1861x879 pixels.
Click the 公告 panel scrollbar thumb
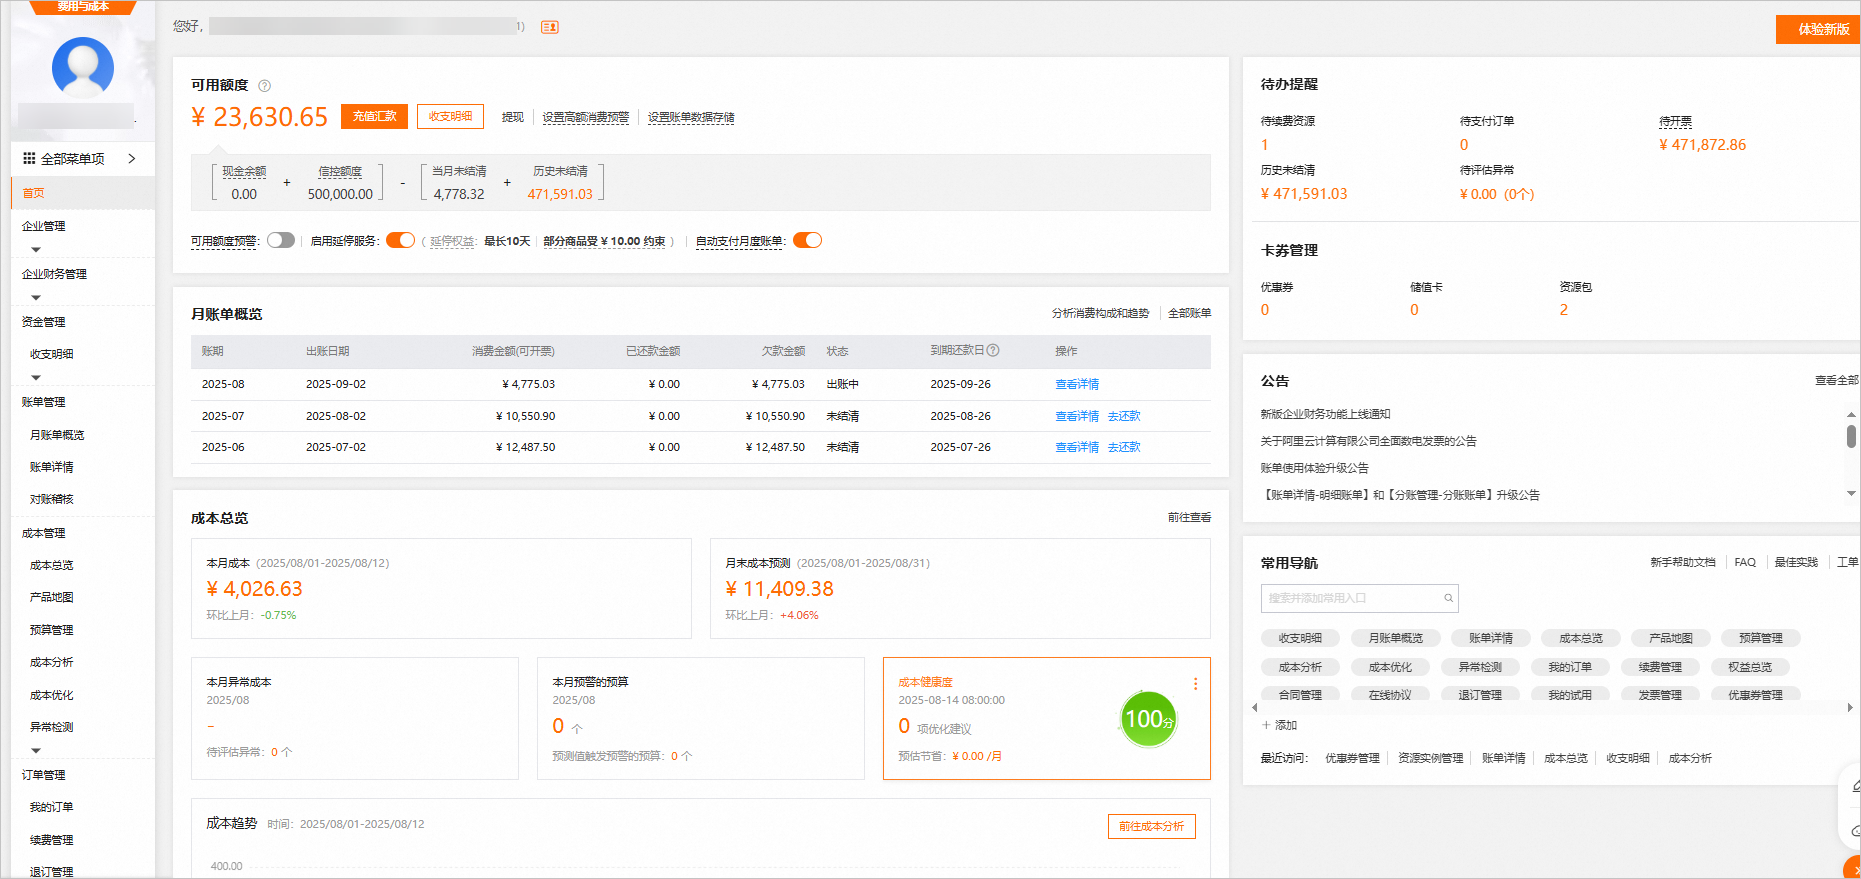[x=1851, y=436]
